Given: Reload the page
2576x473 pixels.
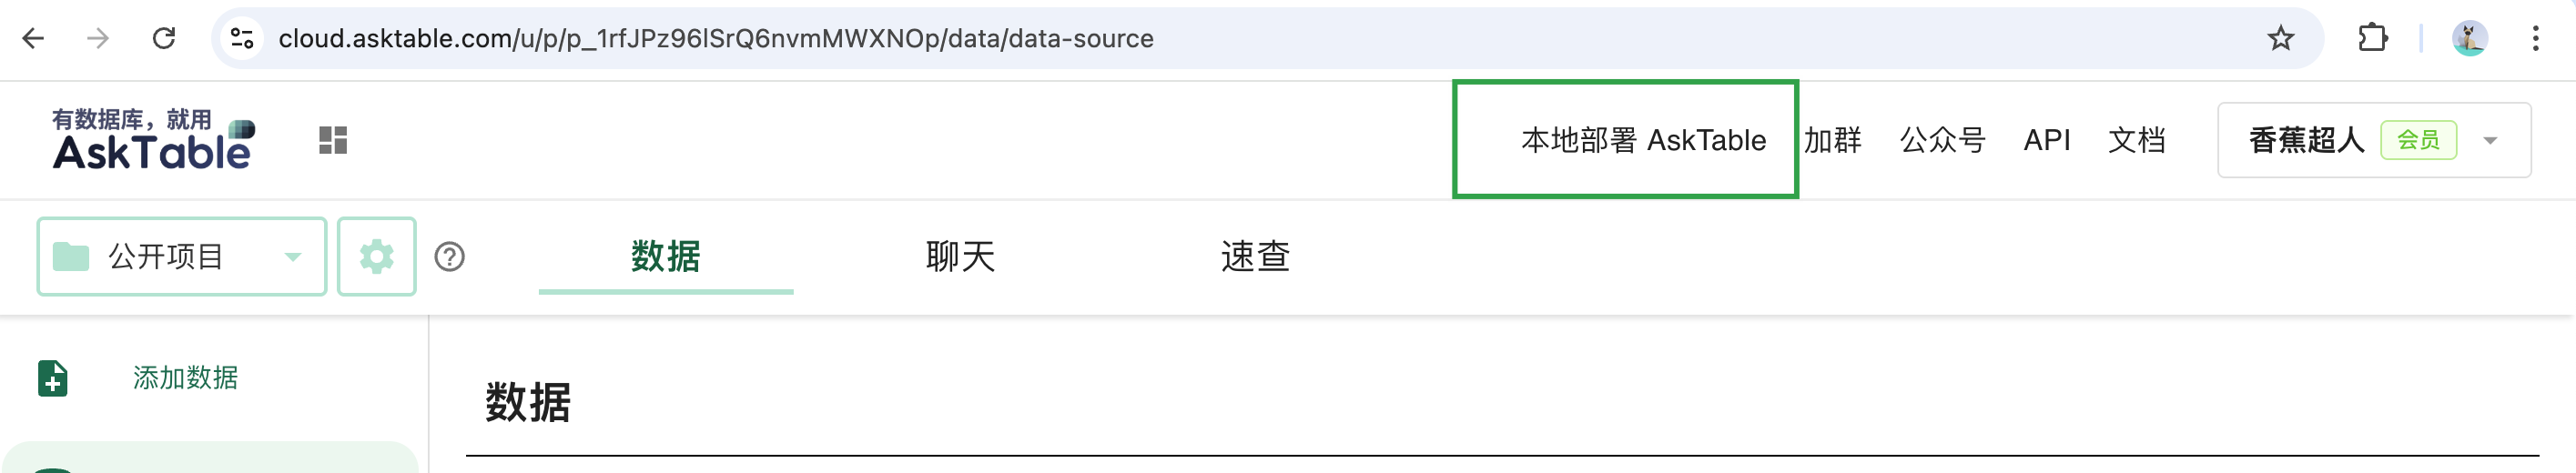Looking at the screenshot, I should point(164,38).
